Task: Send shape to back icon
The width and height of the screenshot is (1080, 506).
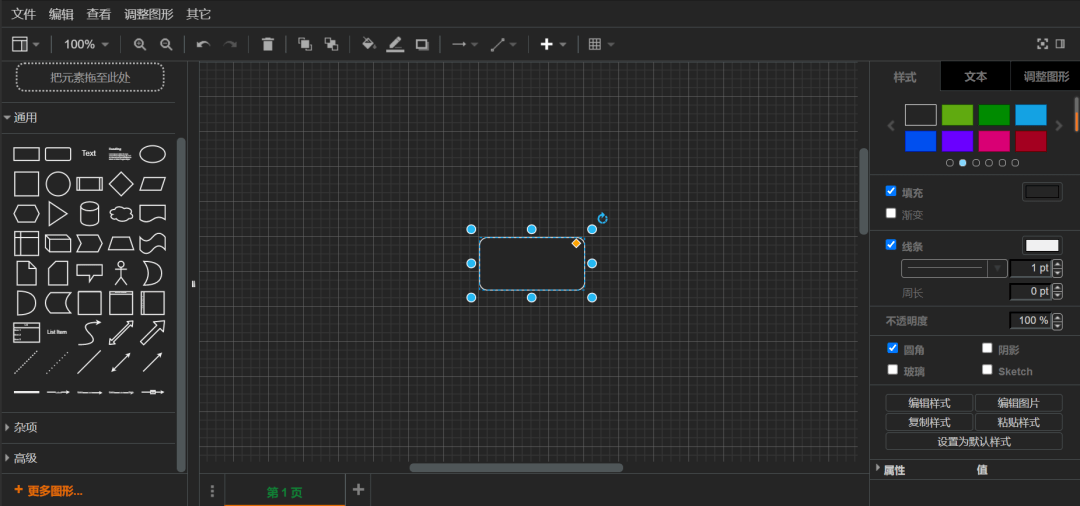Action: tap(331, 45)
